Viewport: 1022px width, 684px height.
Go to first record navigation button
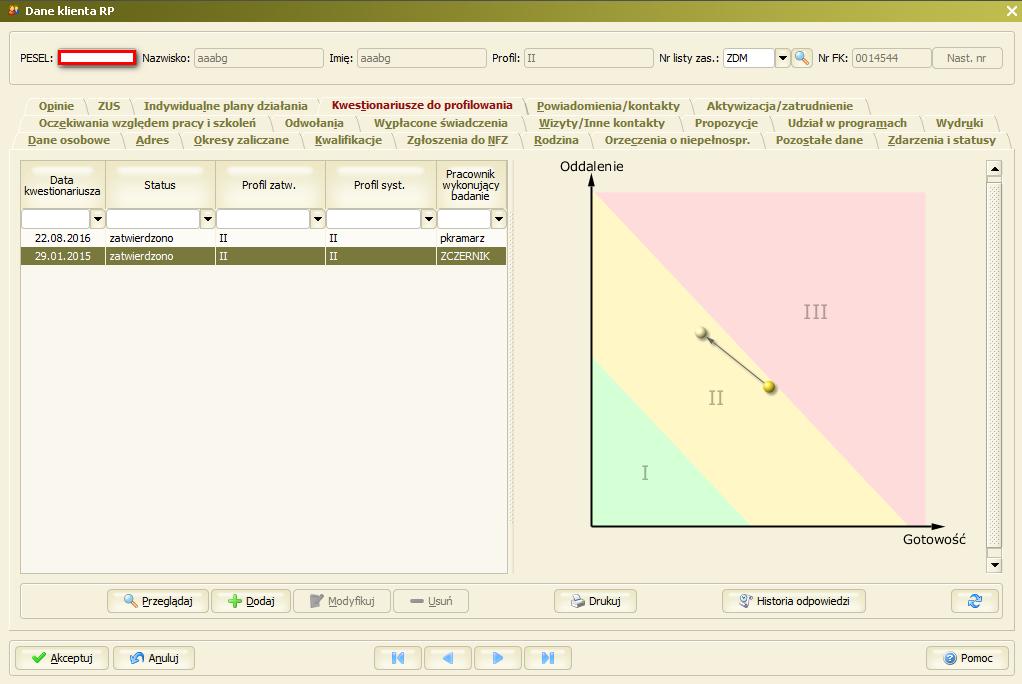[x=398, y=658]
